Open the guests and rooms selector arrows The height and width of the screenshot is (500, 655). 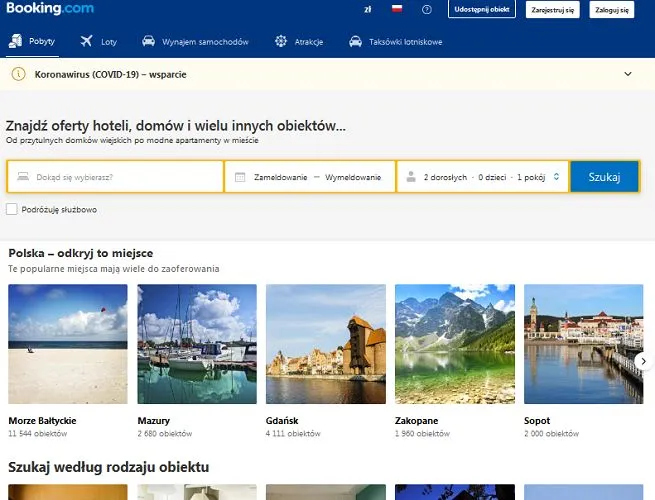click(x=556, y=177)
